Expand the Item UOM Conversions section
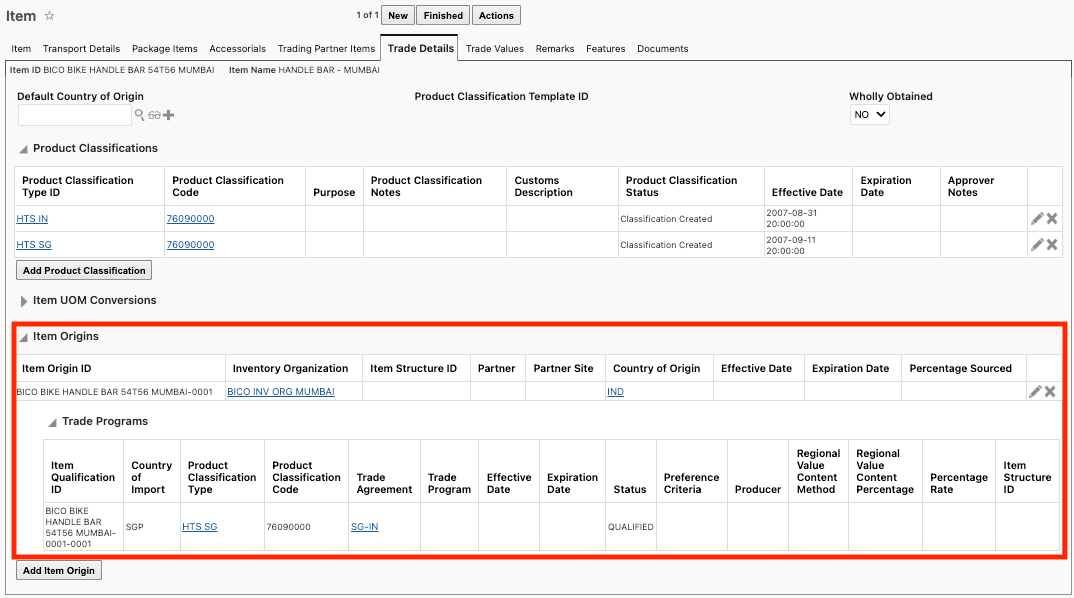This screenshot has width=1074, height=598. coord(24,301)
